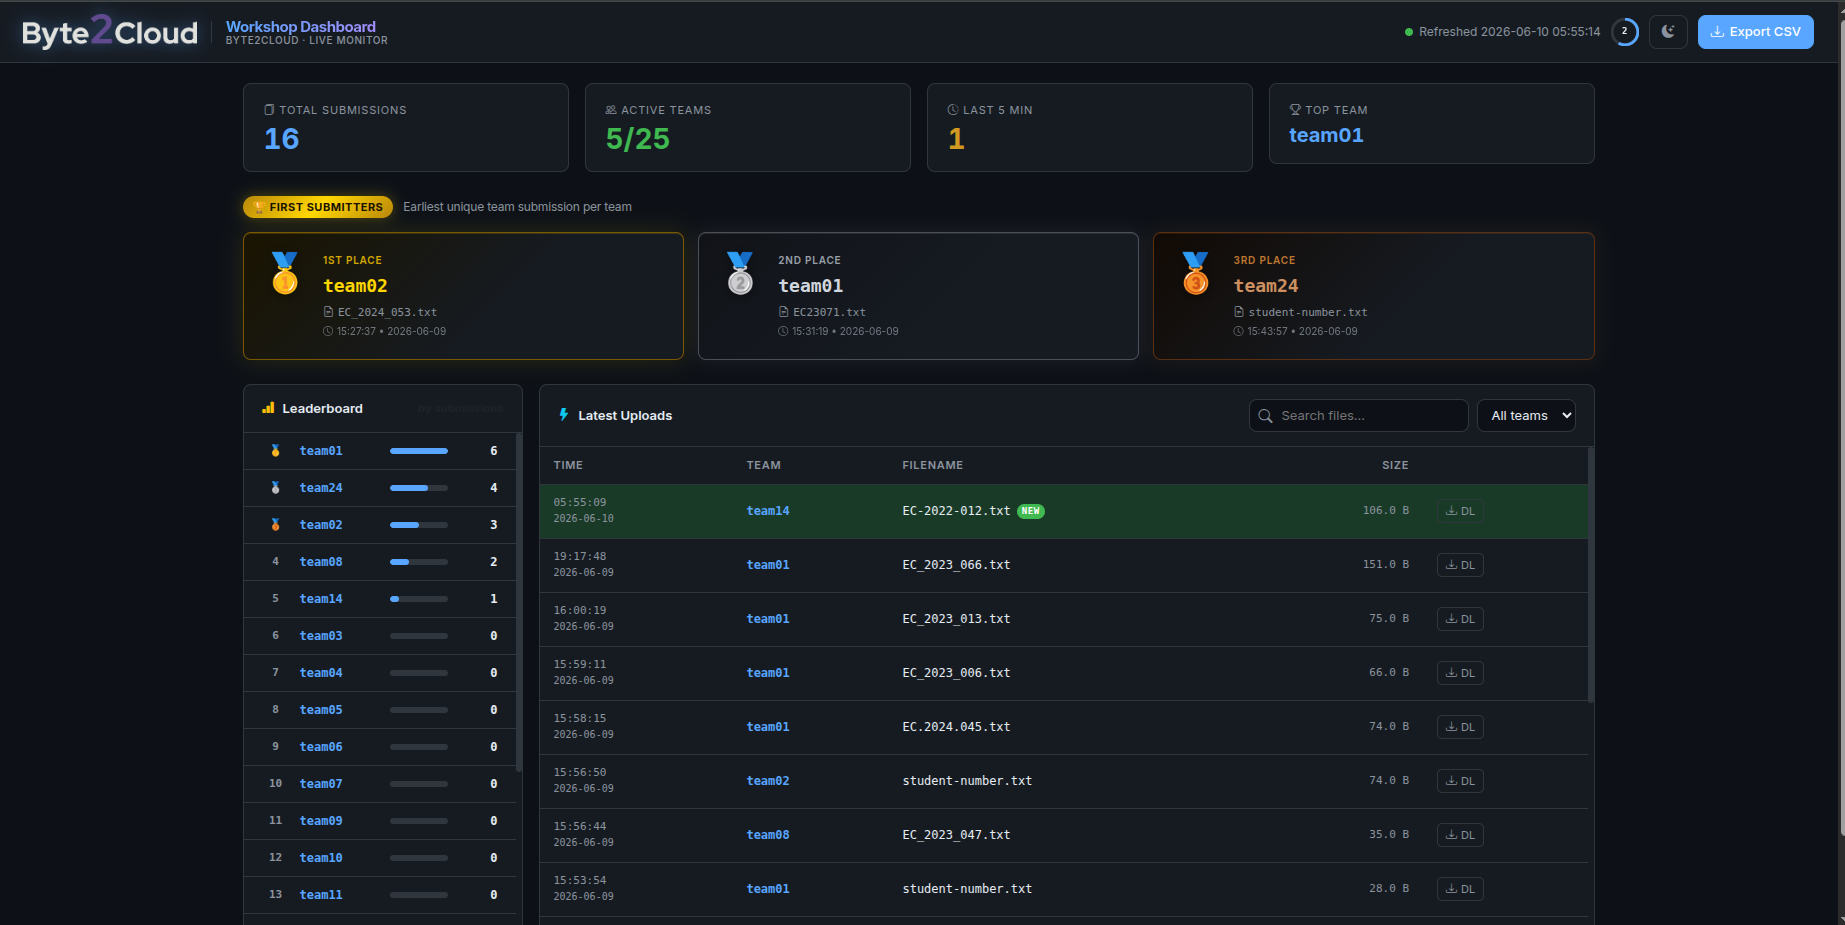Download EC_2023_013.txt via DL button
Viewport: 1845px width, 925px height.
pyautogui.click(x=1460, y=619)
